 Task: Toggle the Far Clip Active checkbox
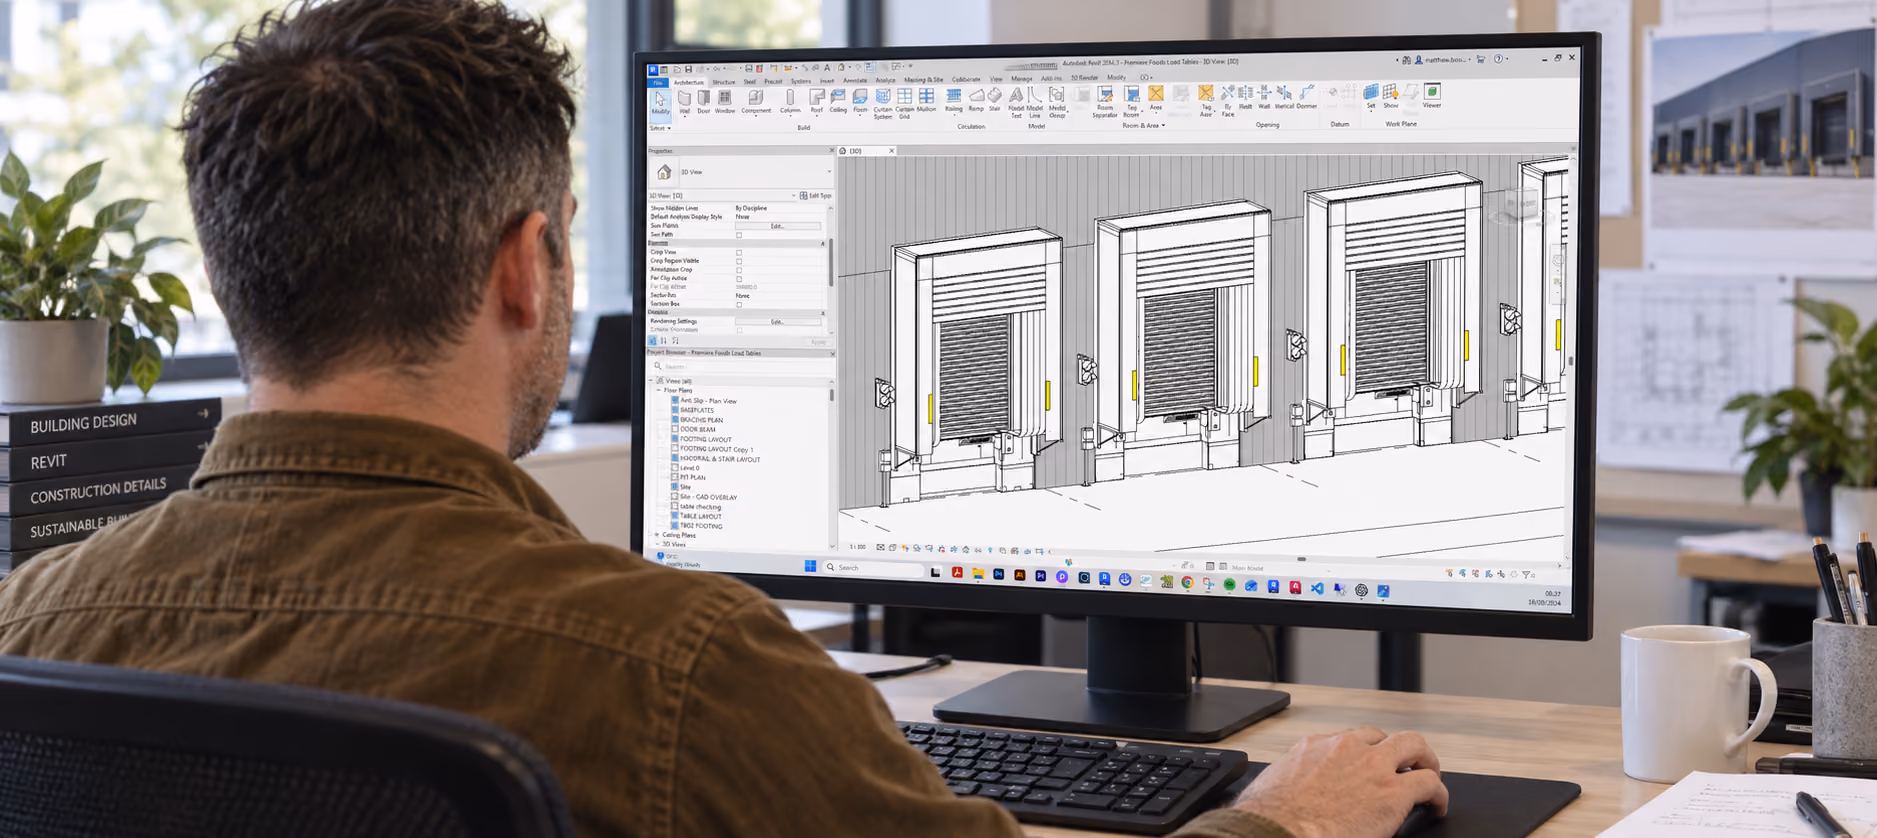click(x=739, y=279)
